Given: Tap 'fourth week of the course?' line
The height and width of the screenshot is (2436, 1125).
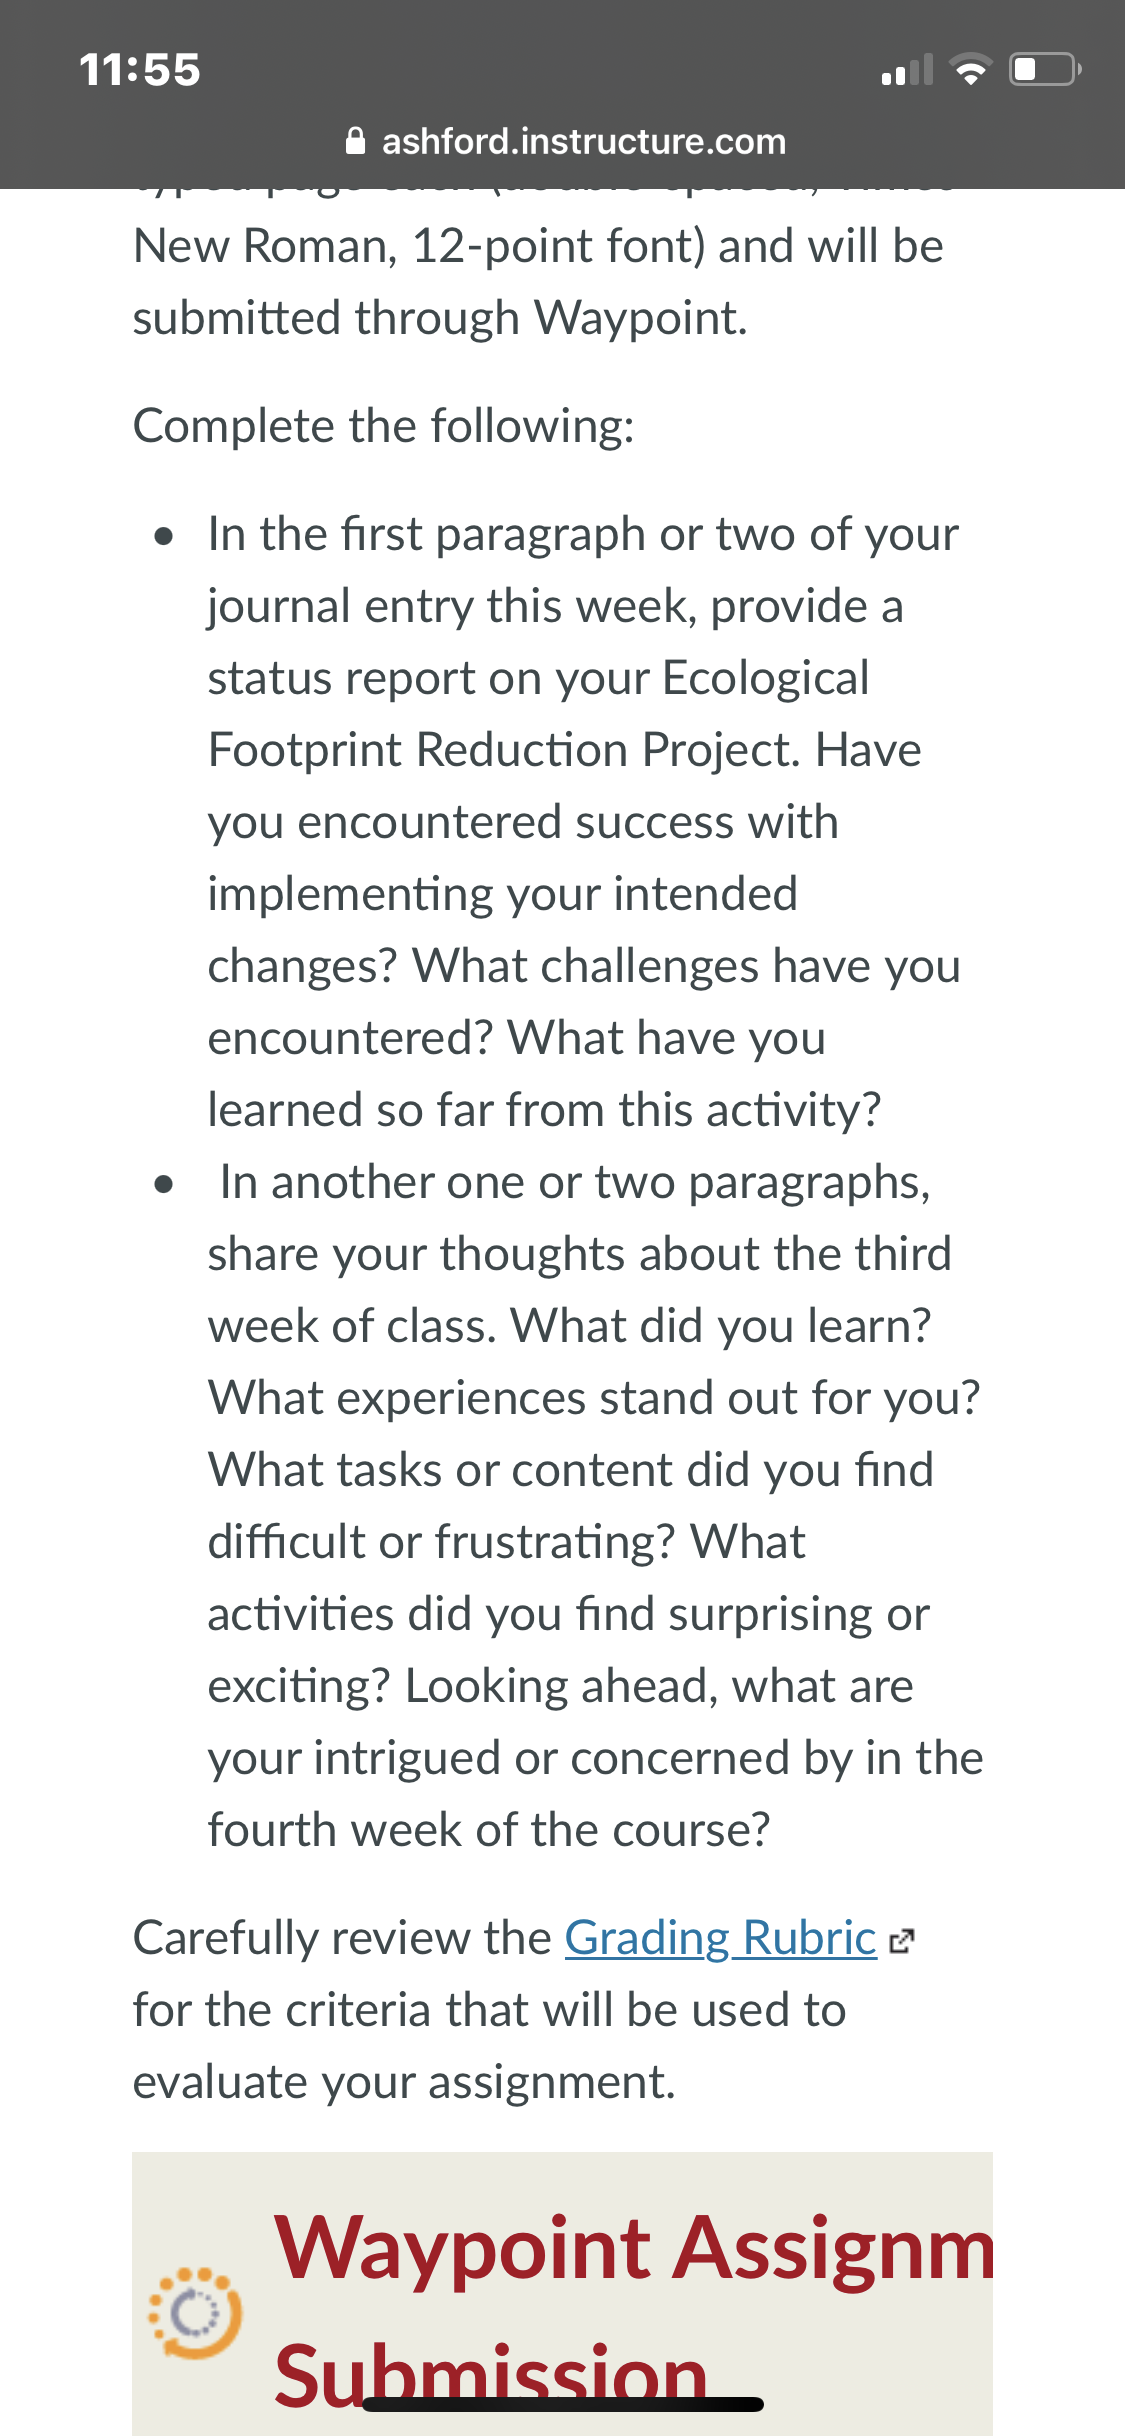Looking at the screenshot, I should 489,1830.
